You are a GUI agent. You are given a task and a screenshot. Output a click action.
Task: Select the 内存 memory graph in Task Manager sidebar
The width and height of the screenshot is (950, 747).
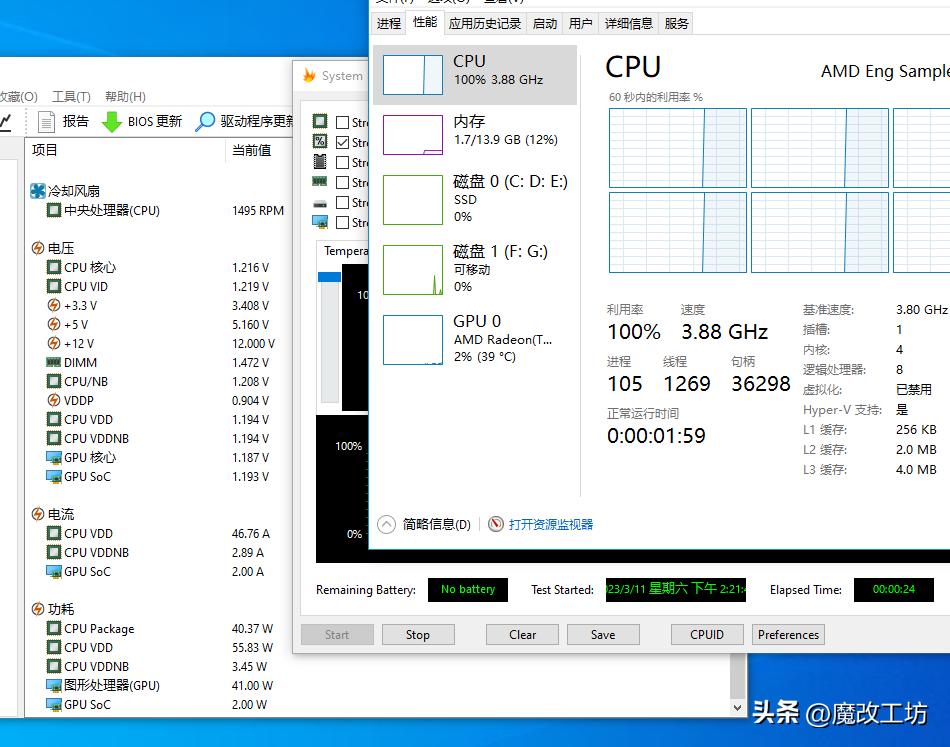click(x=413, y=133)
